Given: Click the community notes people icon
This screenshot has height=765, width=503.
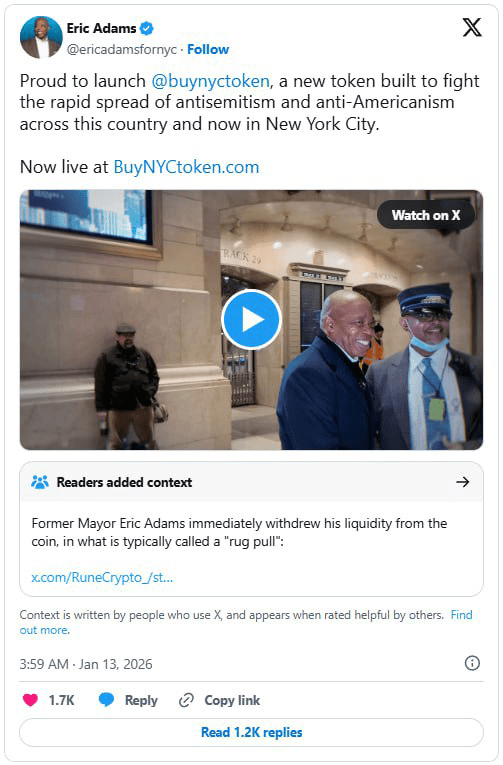Looking at the screenshot, I should [40, 482].
